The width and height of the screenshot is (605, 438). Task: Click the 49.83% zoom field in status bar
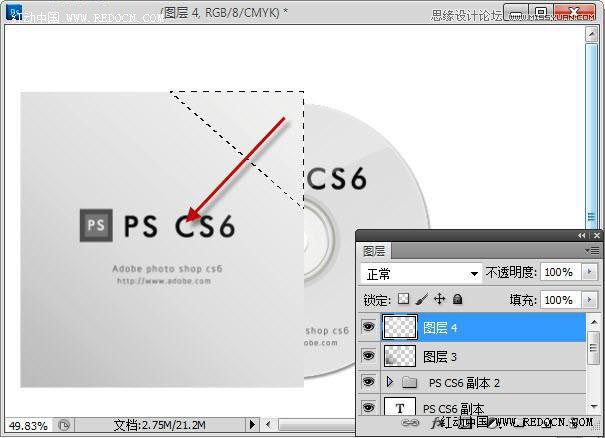28,426
